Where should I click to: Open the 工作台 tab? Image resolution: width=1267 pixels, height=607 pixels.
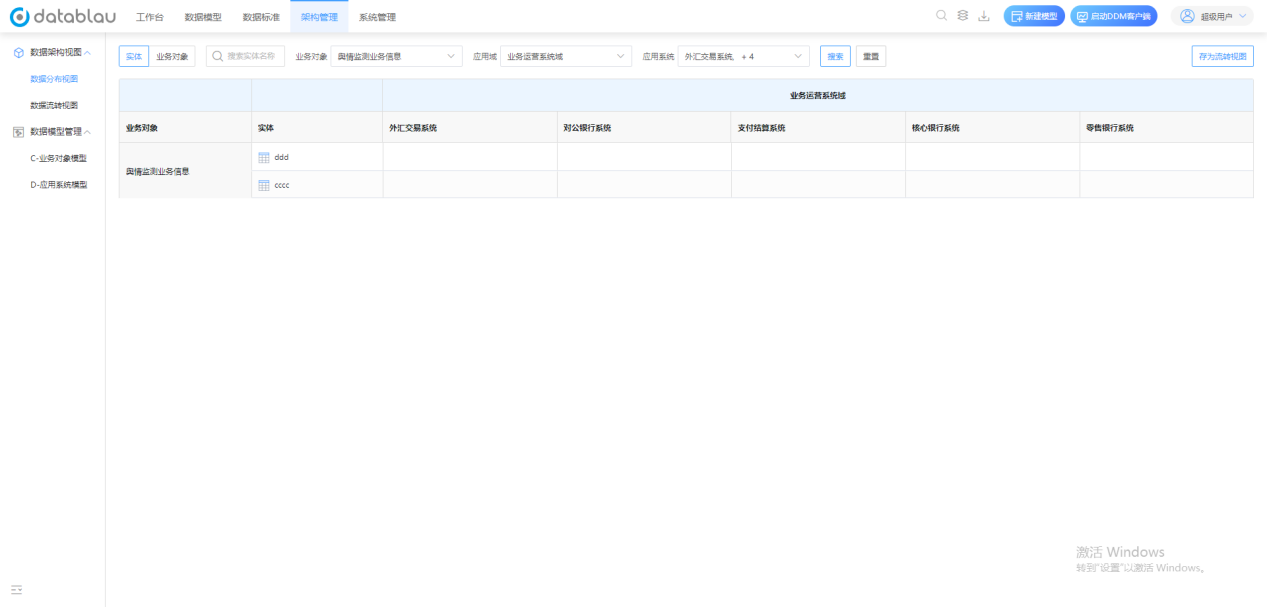(x=149, y=17)
